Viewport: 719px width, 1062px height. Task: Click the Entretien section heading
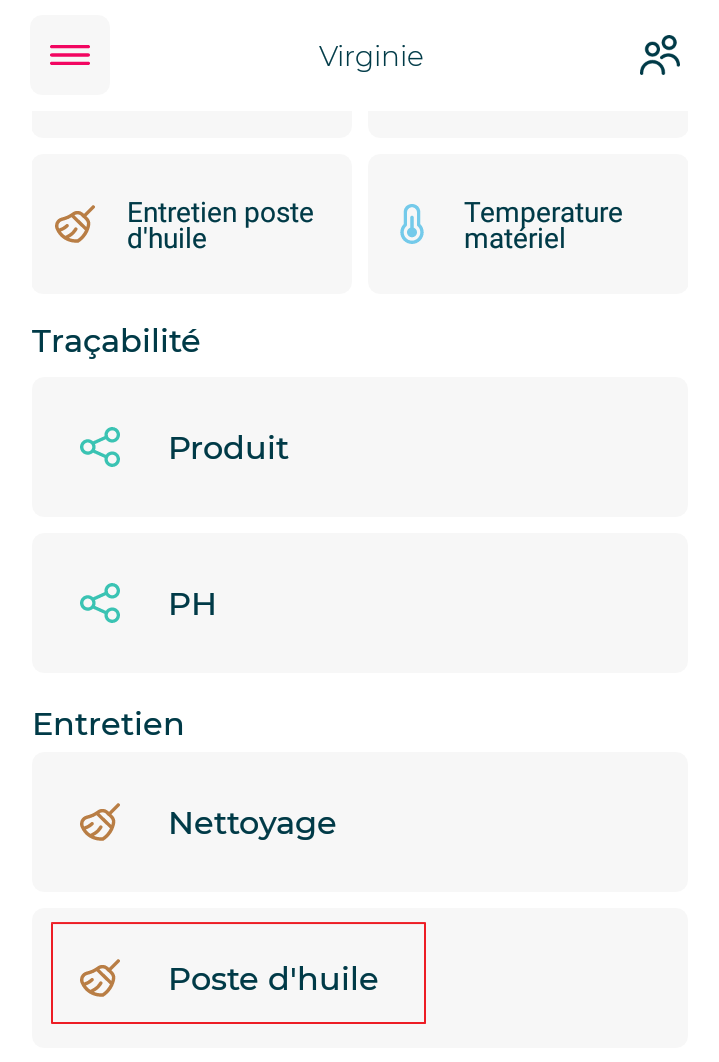pyautogui.click(x=108, y=723)
